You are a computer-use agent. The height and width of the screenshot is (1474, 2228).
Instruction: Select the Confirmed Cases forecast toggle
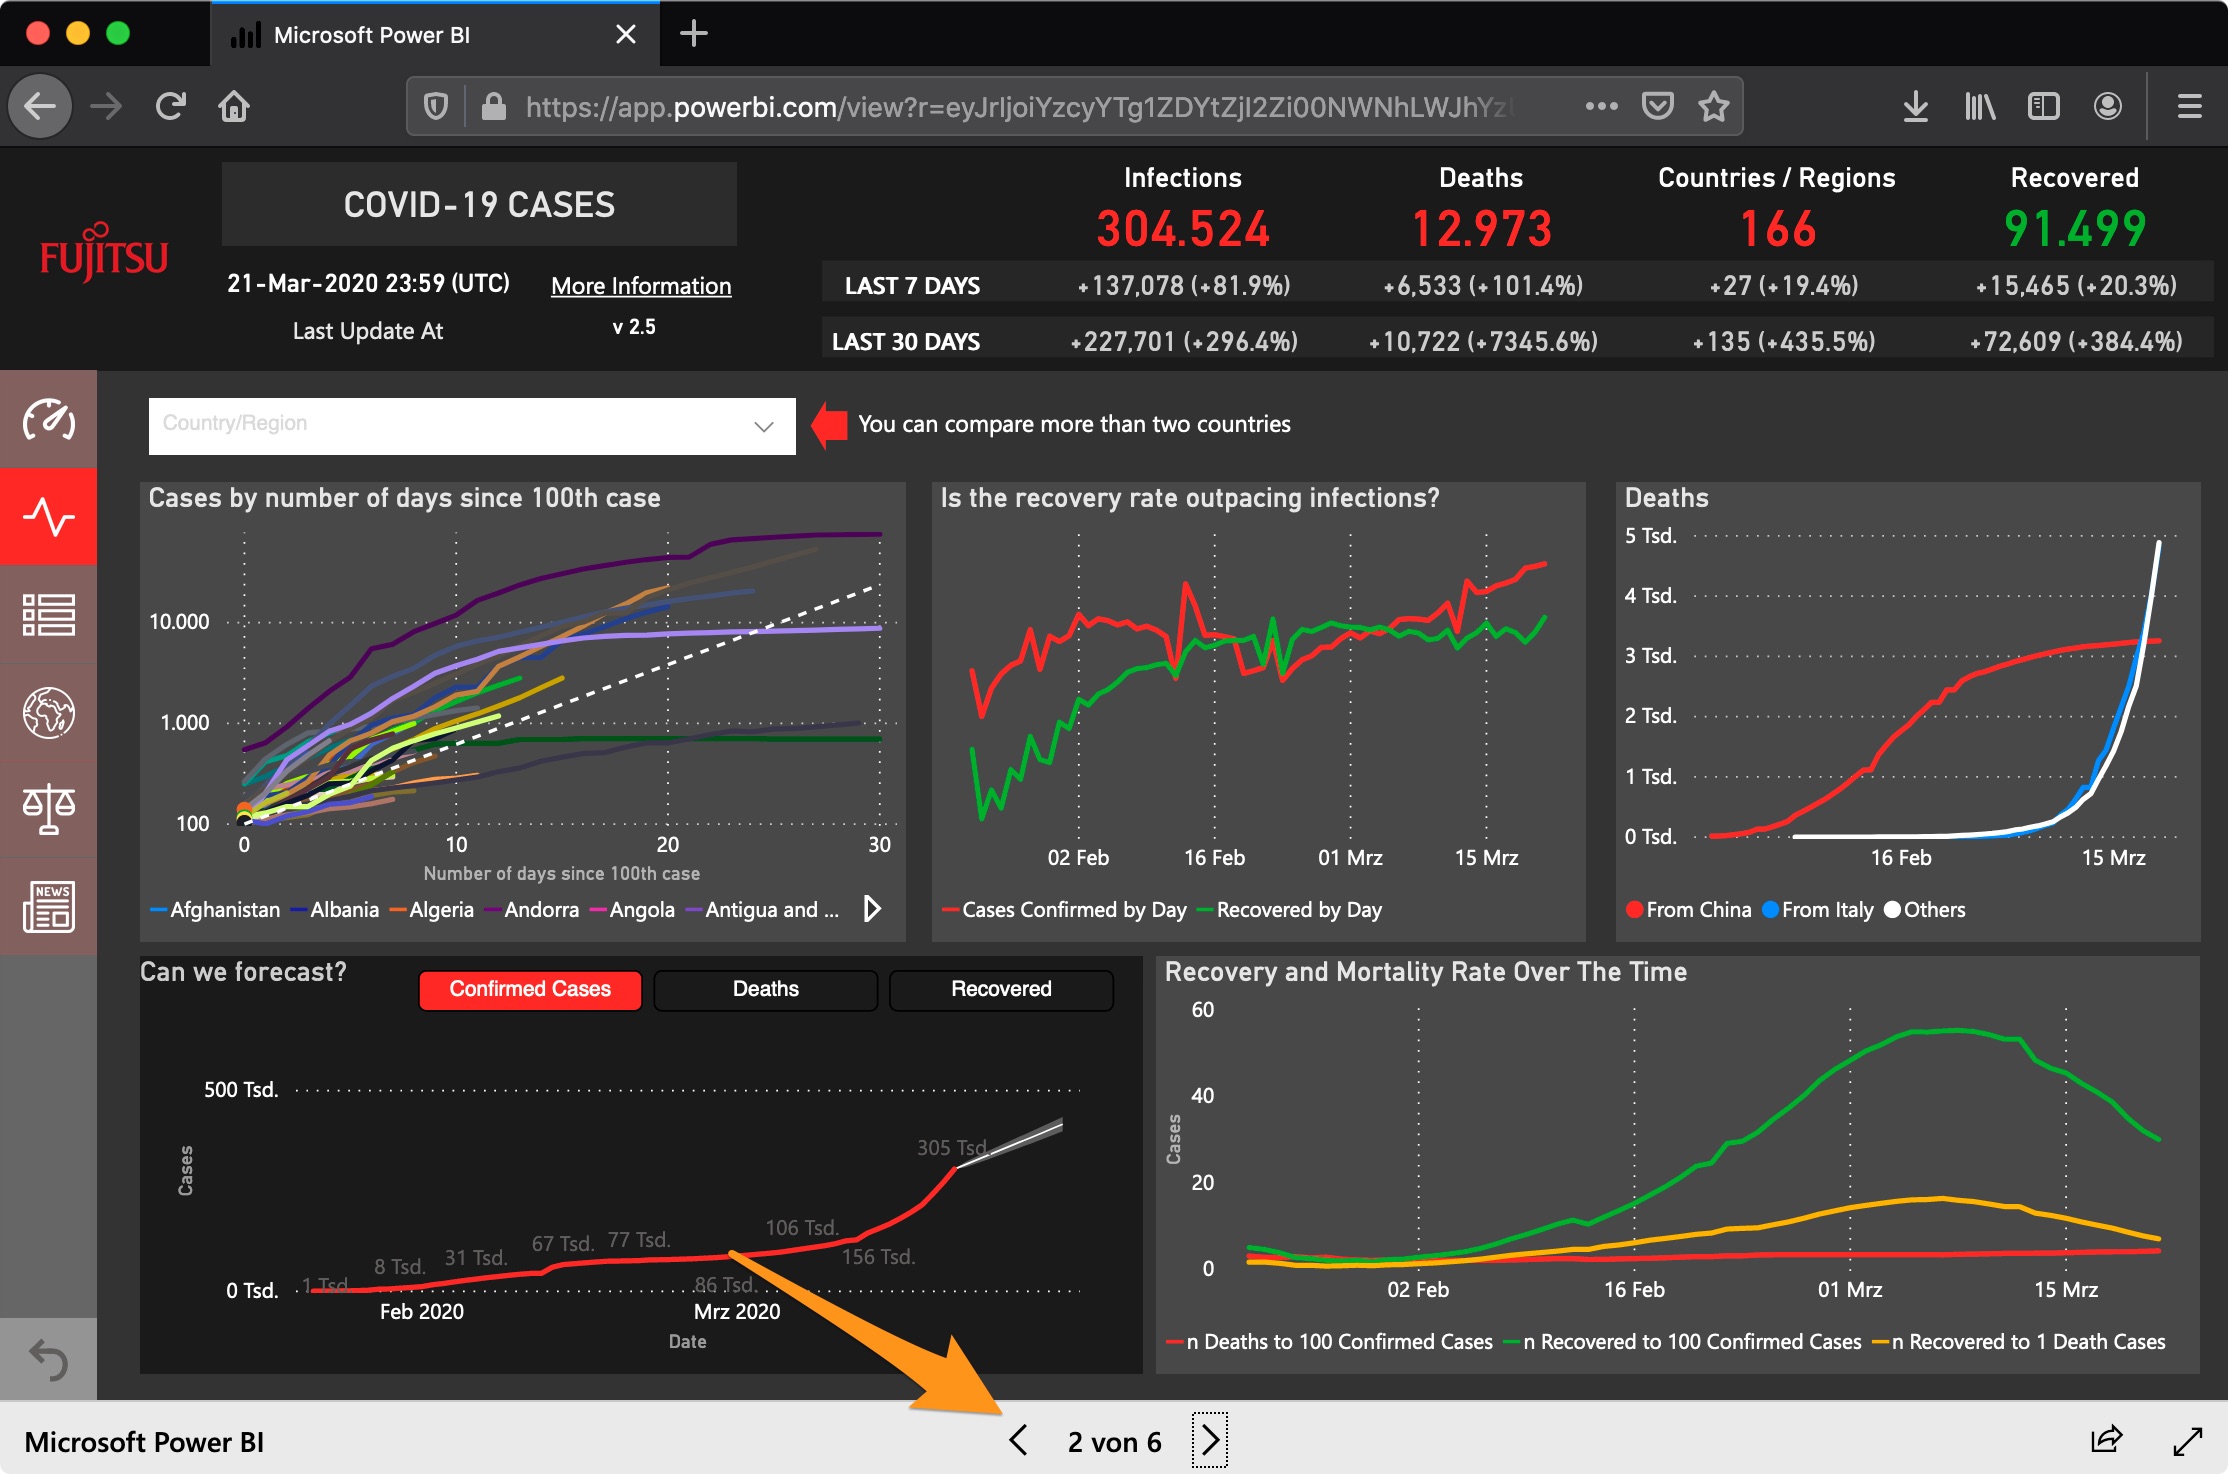(530, 989)
